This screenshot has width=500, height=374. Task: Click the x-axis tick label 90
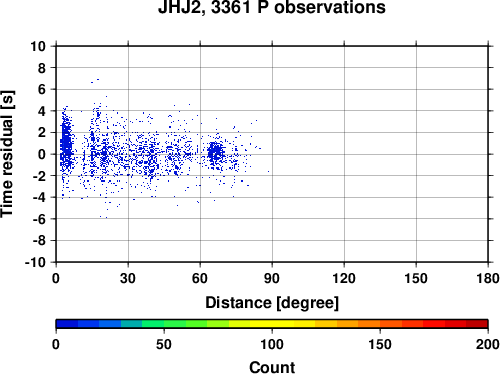click(x=272, y=278)
